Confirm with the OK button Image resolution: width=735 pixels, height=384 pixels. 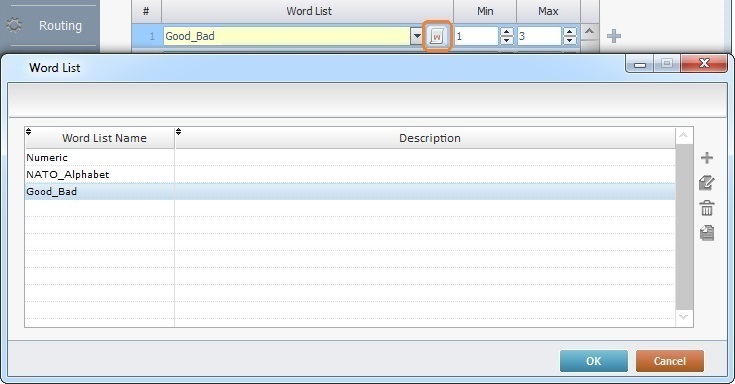pos(593,361)
